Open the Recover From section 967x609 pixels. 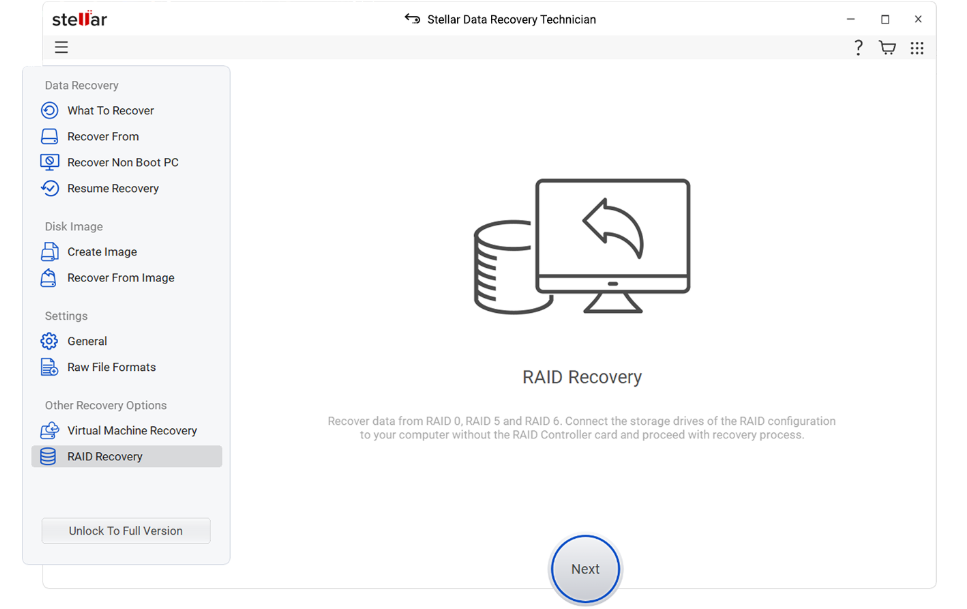(x=103, y=136)
